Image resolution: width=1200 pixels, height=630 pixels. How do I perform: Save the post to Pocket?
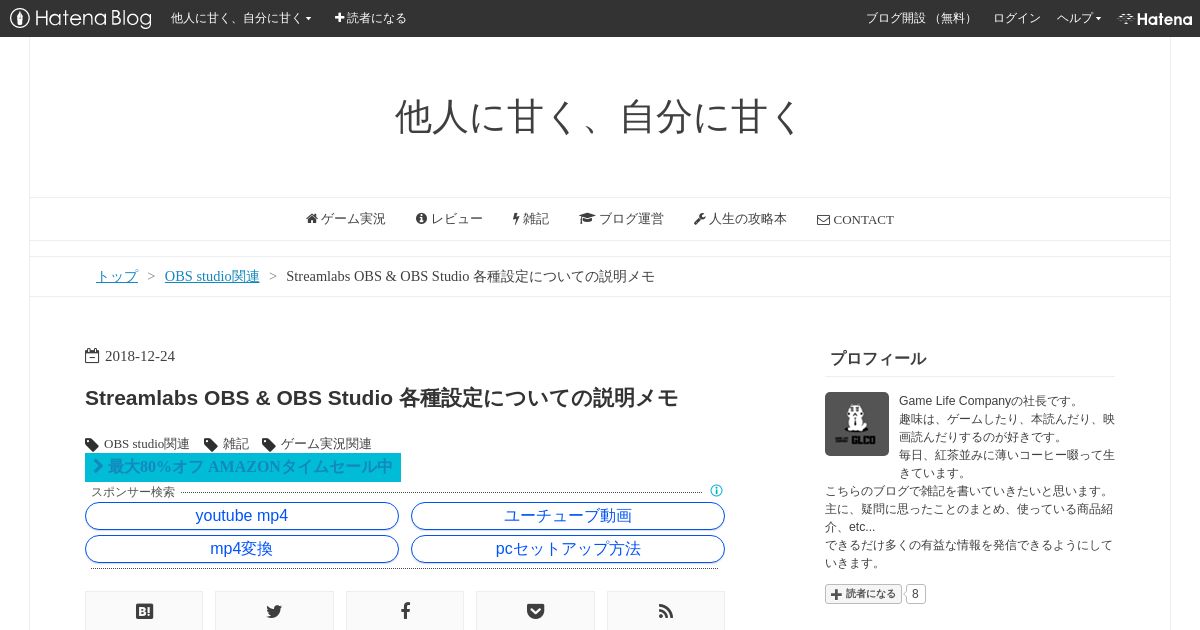tap(535, 611)
